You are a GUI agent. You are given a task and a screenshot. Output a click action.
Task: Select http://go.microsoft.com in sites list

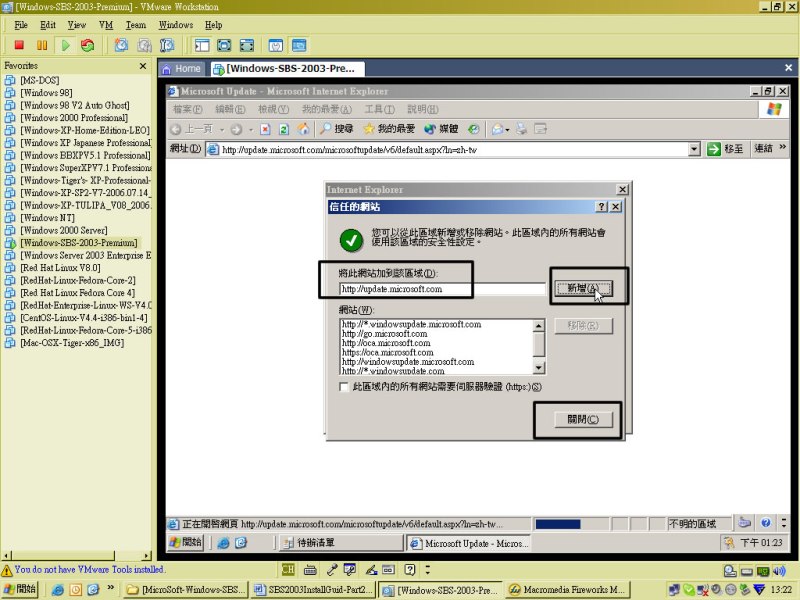pyautogui.click(x=385, y=334)
